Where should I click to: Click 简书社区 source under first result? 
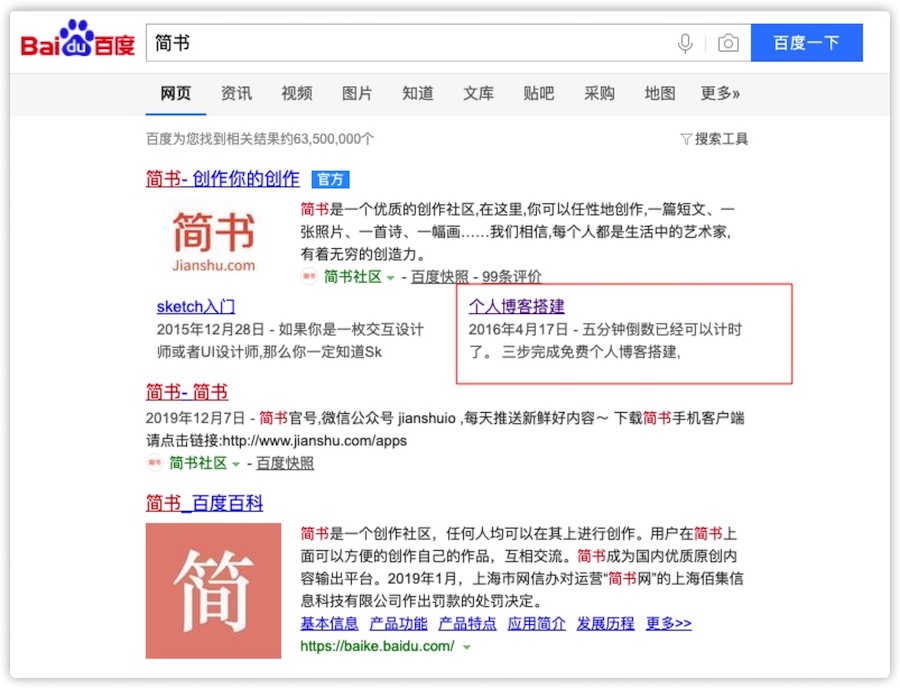pyautogui.click(x=353, y=277)
